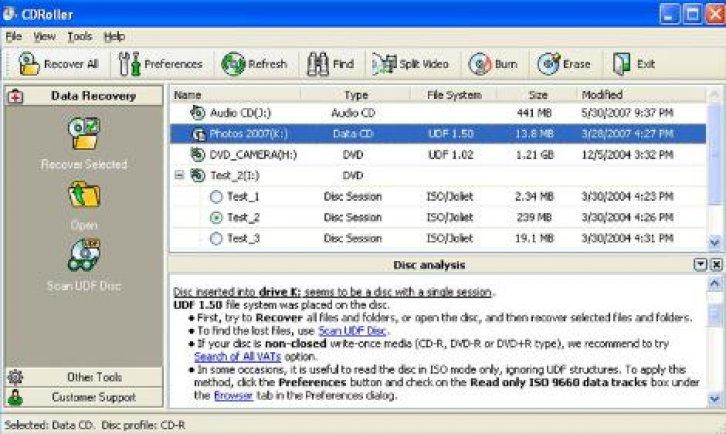Click the Refresh toolbar icon

pyautogui.click(x=233, y=63)
